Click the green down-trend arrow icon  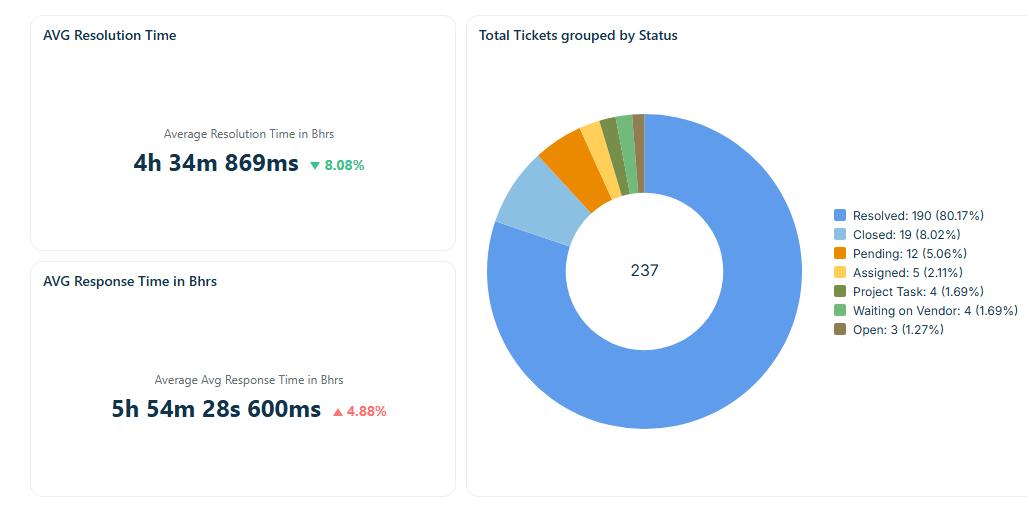tap(315, 166)
